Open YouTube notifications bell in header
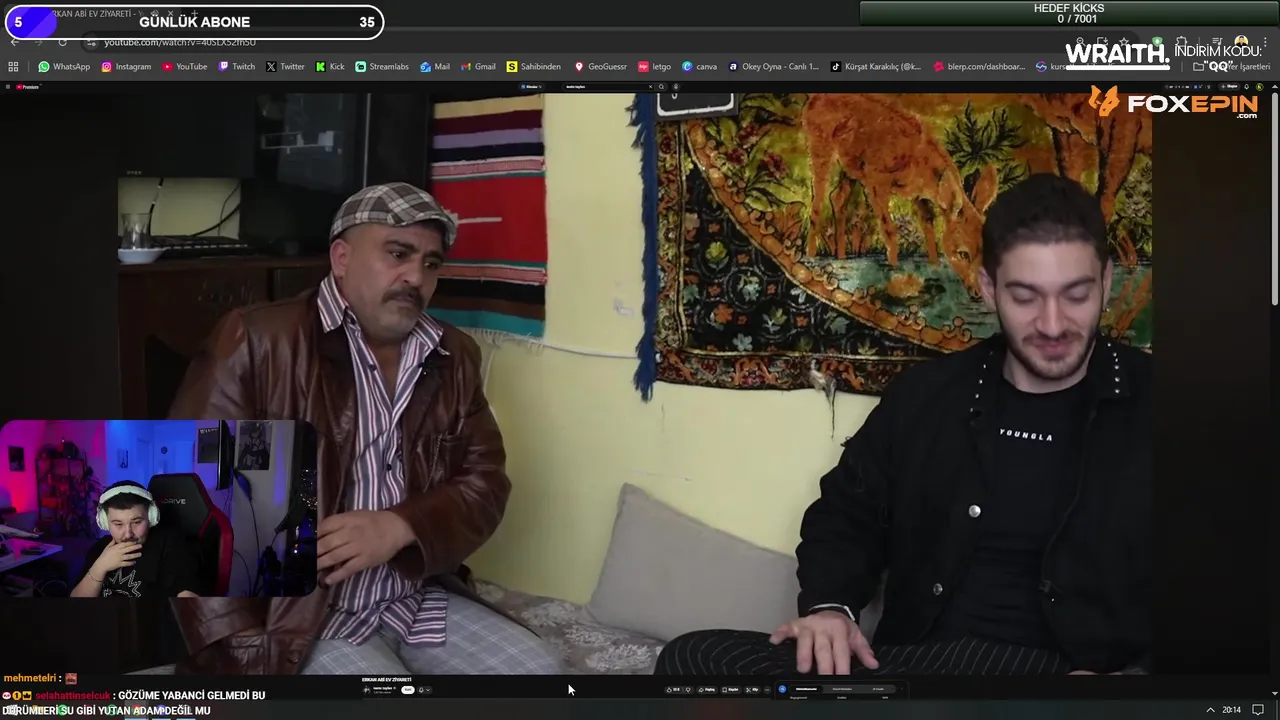Screen dimensions: 1280x720 coord(1246,86)
